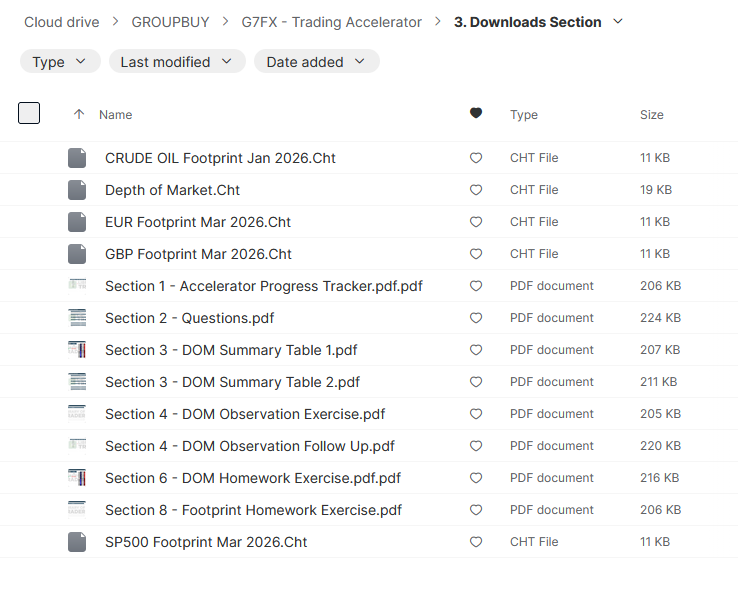Toggle favorite on SP500 Footprint Mar 2026.Cht

(x=476, y=542)
